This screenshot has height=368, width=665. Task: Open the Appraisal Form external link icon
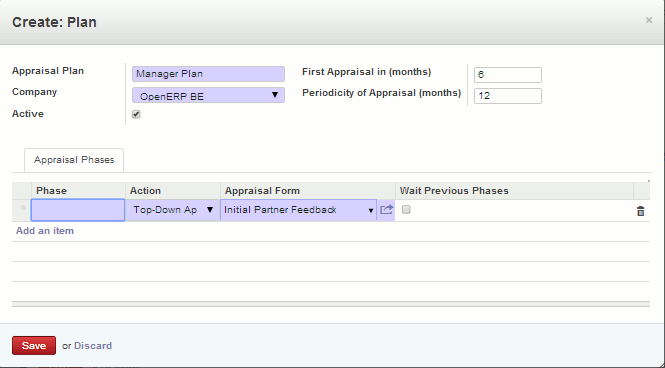pos(386,209)
